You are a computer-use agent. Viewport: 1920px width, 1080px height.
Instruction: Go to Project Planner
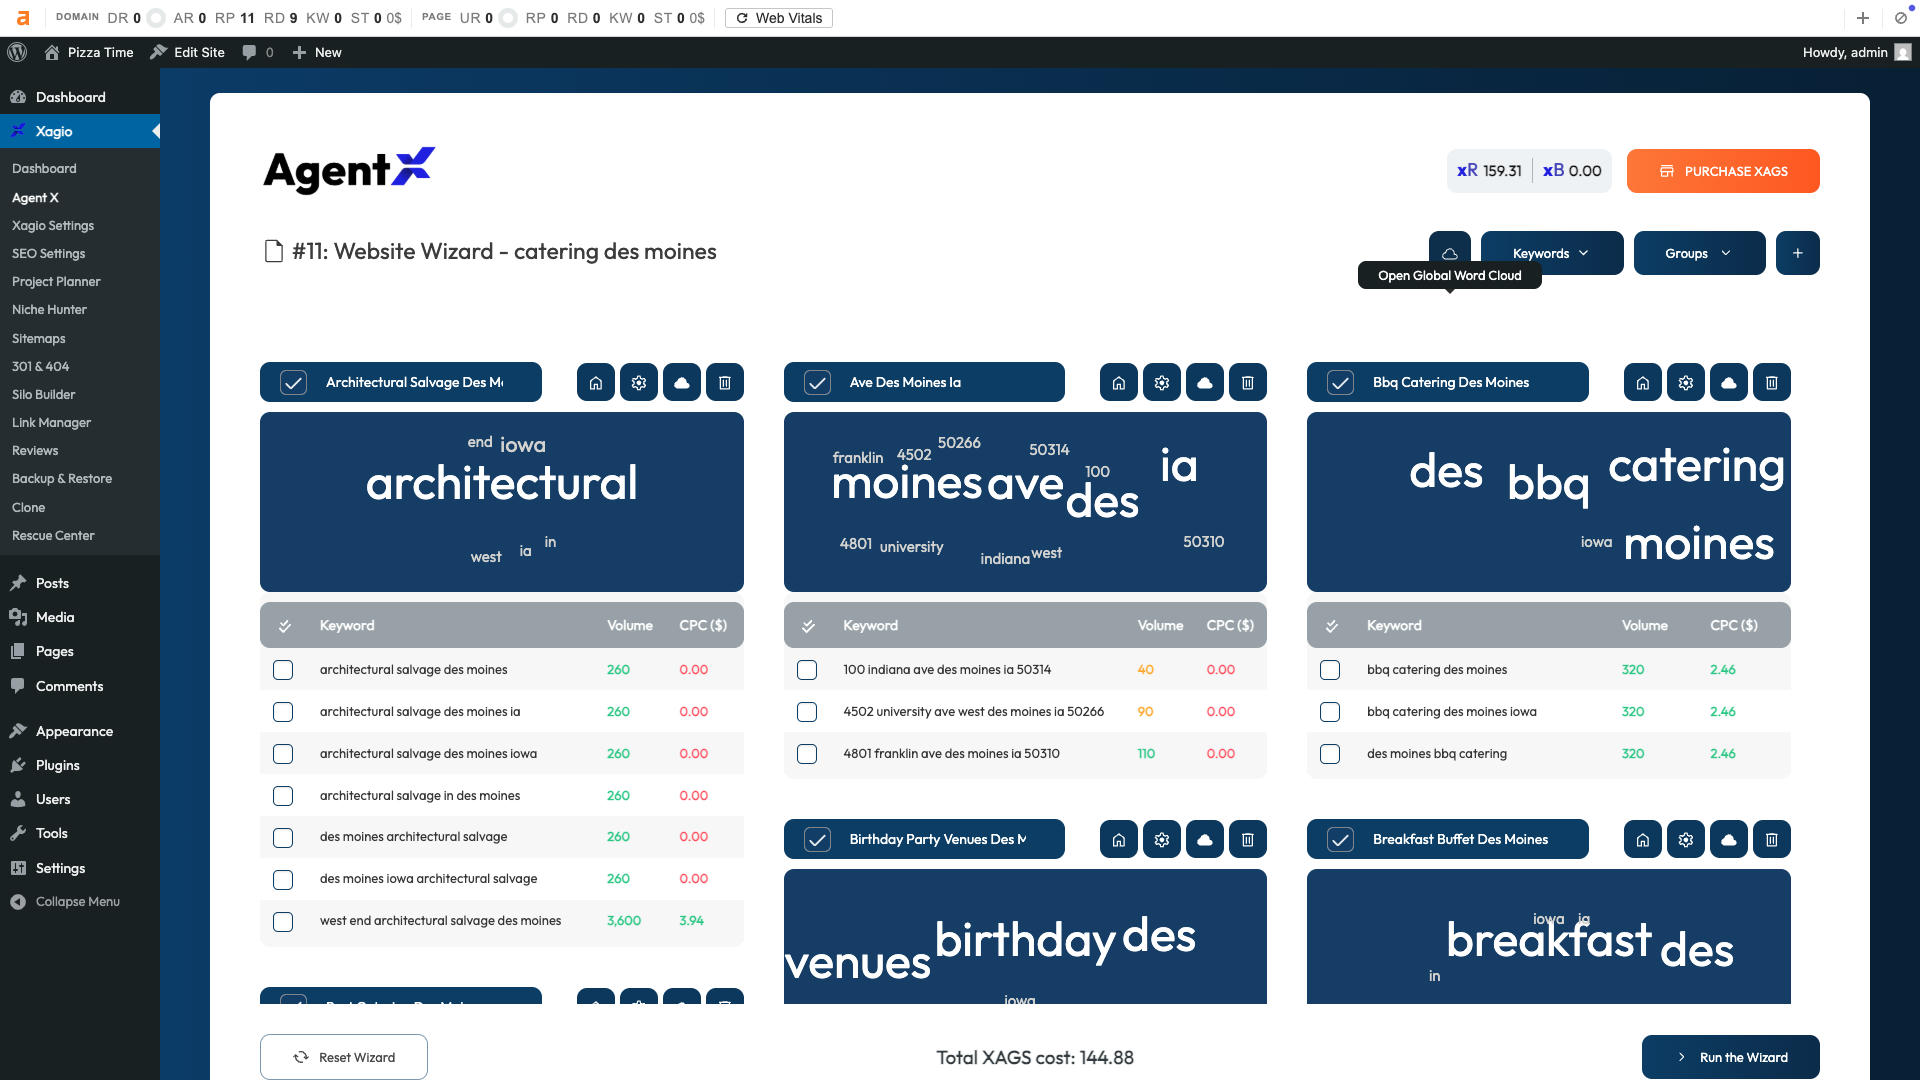pyautogui.click(x=56, y=281)
